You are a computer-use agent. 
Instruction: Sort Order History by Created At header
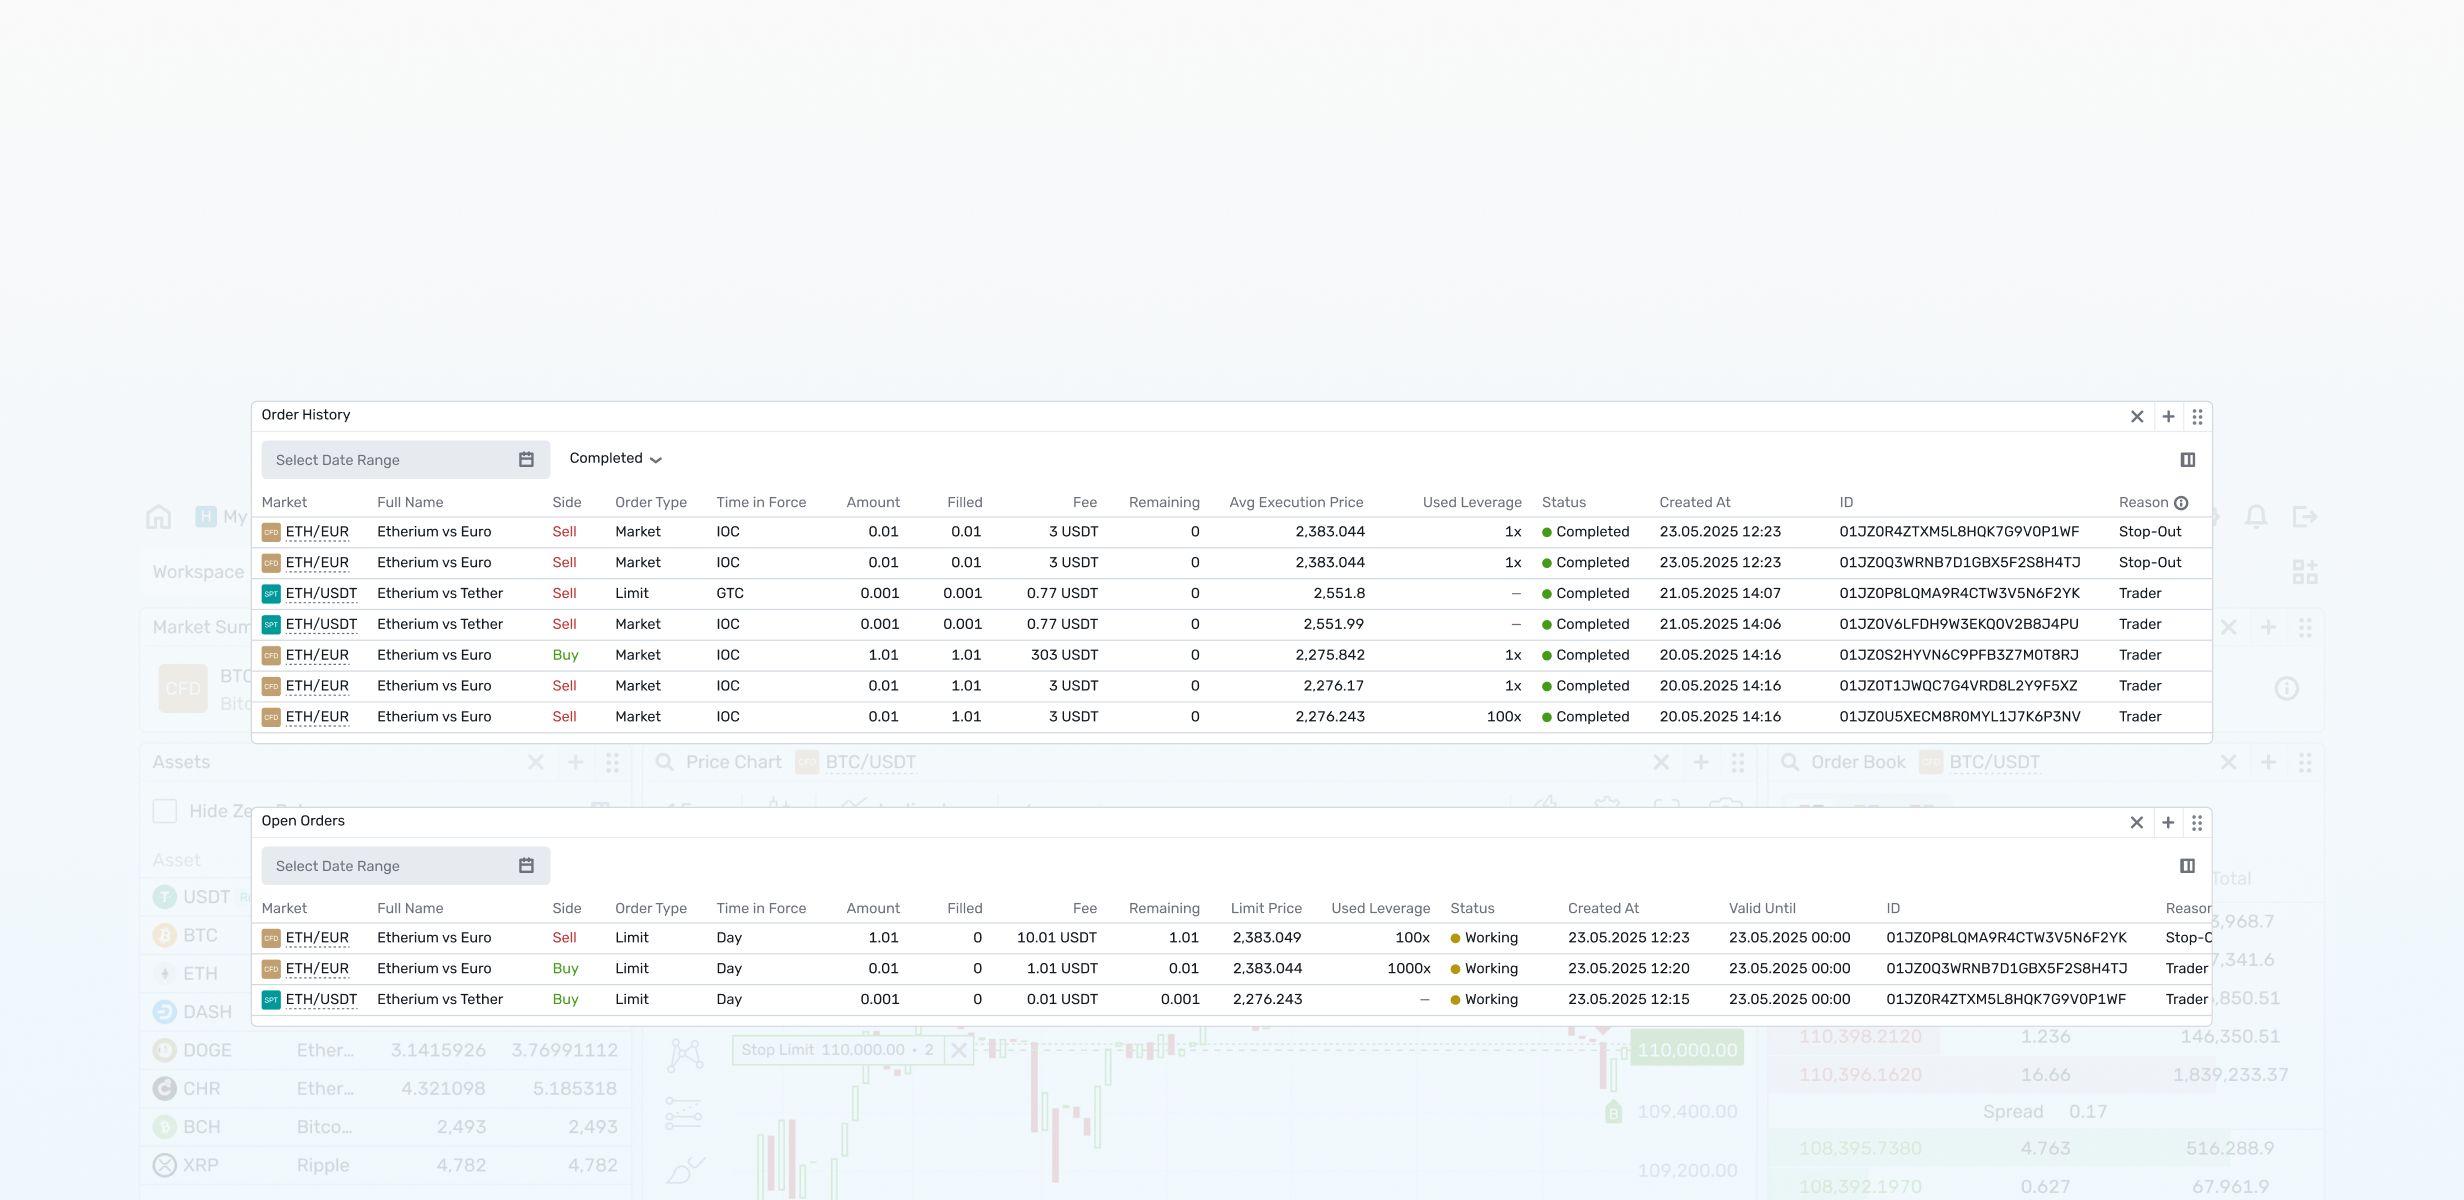[x=1695, y=502]
